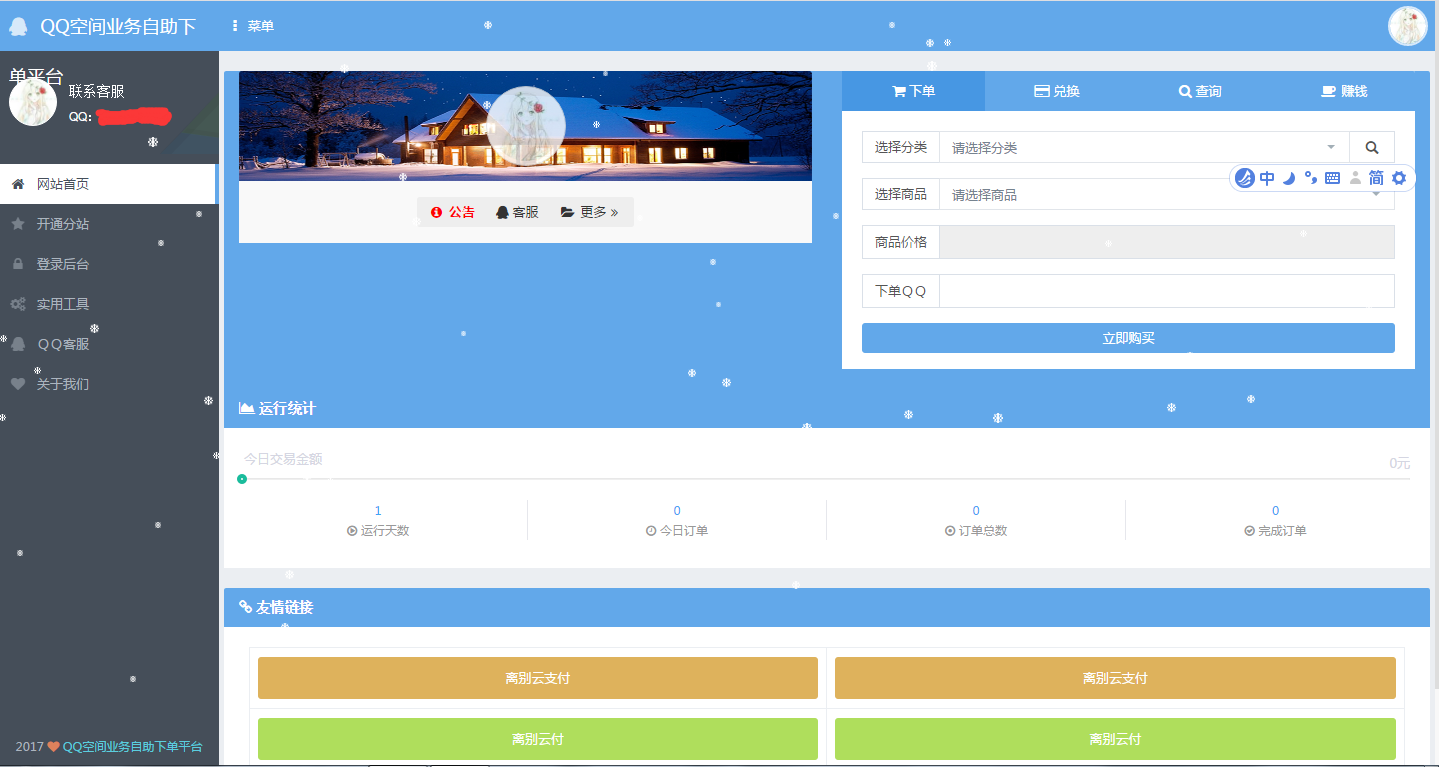Click the 友情链接 panel heading

pyautogui.click(x=276, y=607)
